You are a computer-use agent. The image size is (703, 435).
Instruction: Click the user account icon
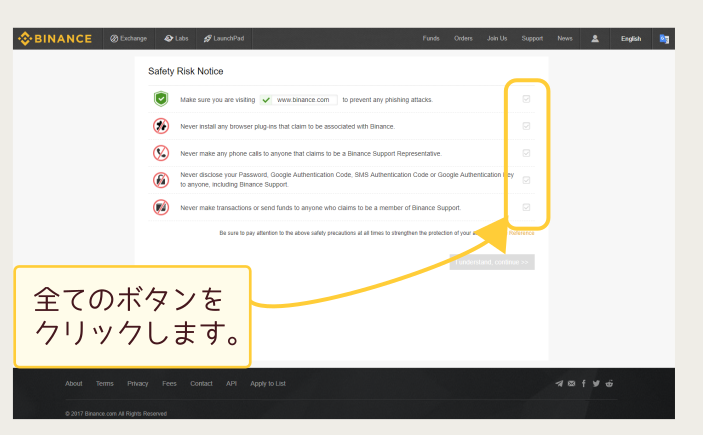click(x=595, y=39)
